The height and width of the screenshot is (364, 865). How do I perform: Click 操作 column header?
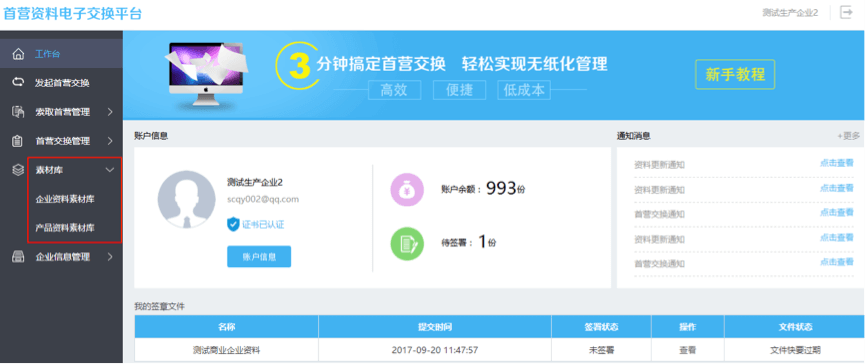687,327
